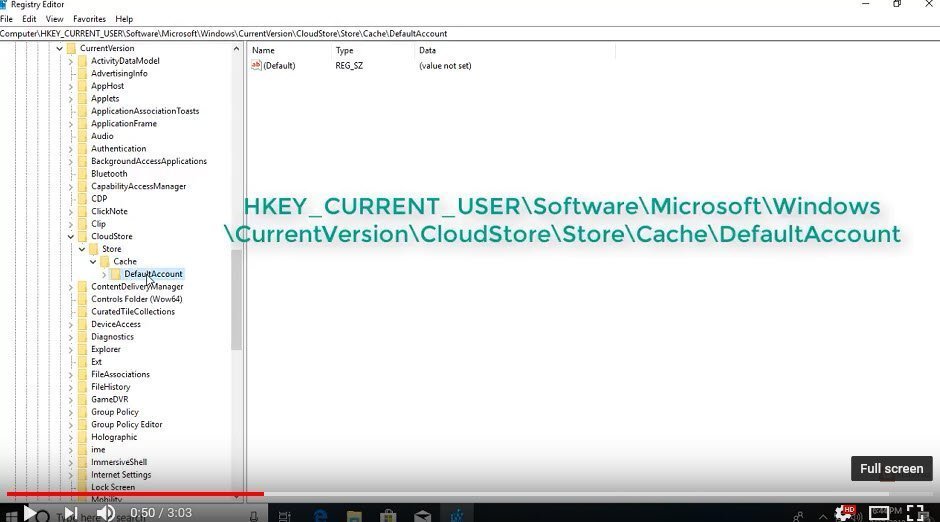This screenshot has height=522, width=940.
Task: Click the Bluetooth key folder icon
Action: click(x=83, y=174)
